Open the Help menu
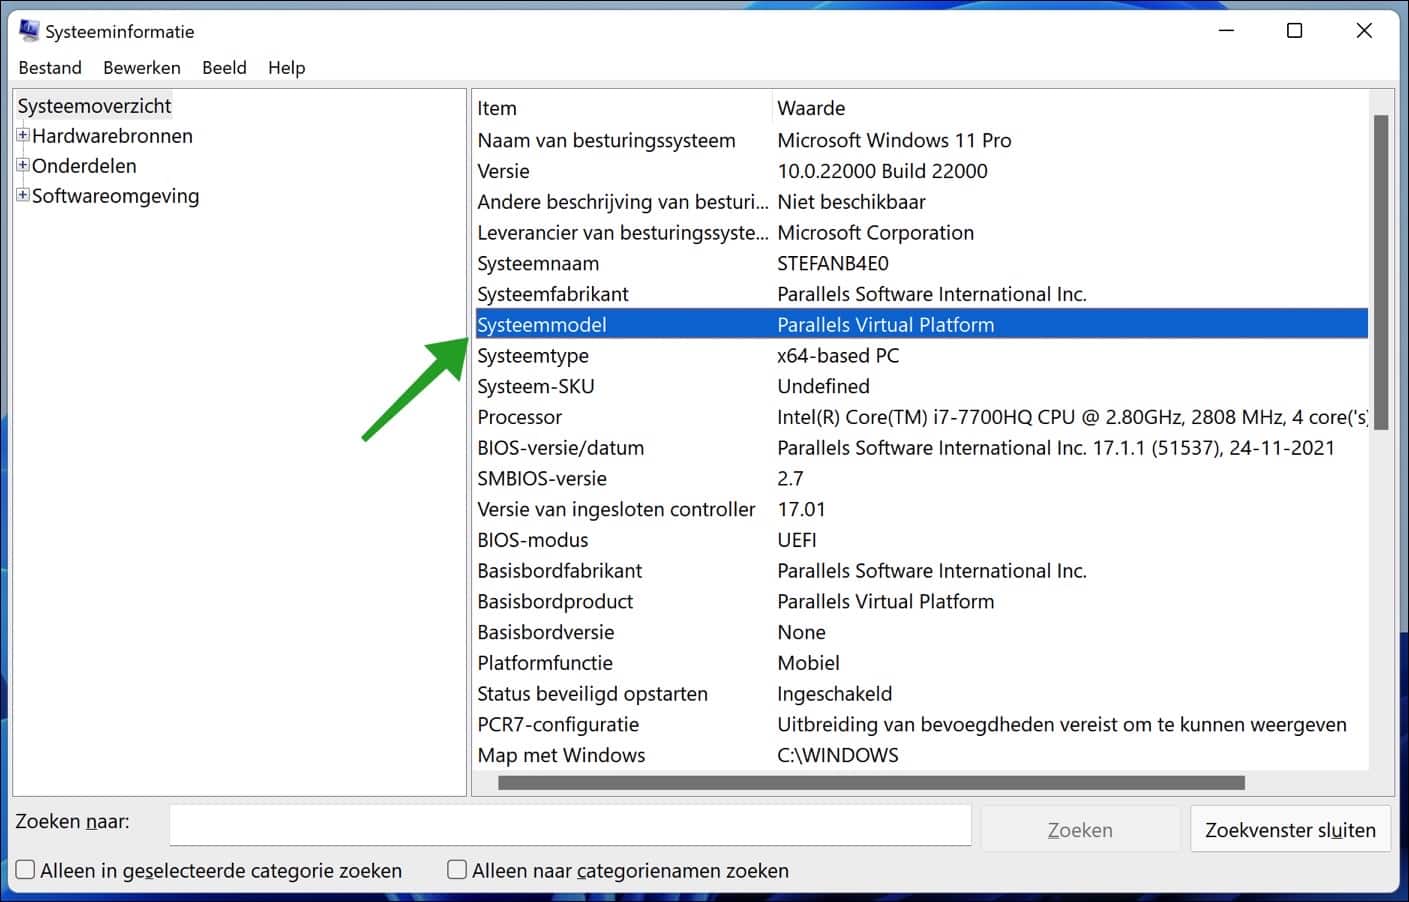This screenshot has height=902, width=1409. tap(286, 67)
